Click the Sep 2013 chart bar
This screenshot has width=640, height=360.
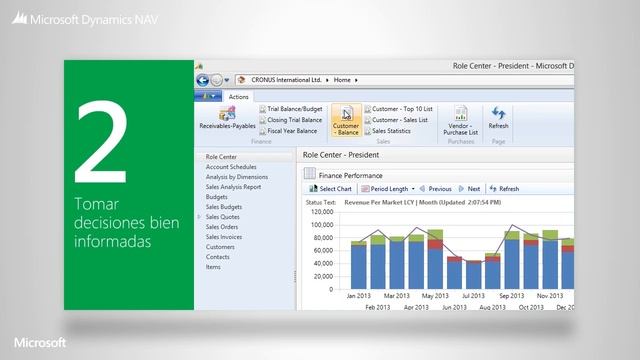(x=512, y=260)
